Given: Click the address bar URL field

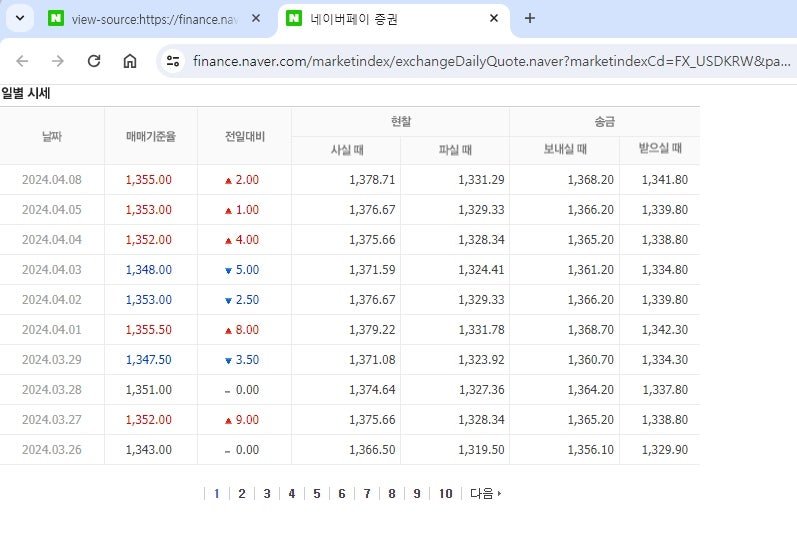Looking at the screenshot, I should tap(491, 62).
